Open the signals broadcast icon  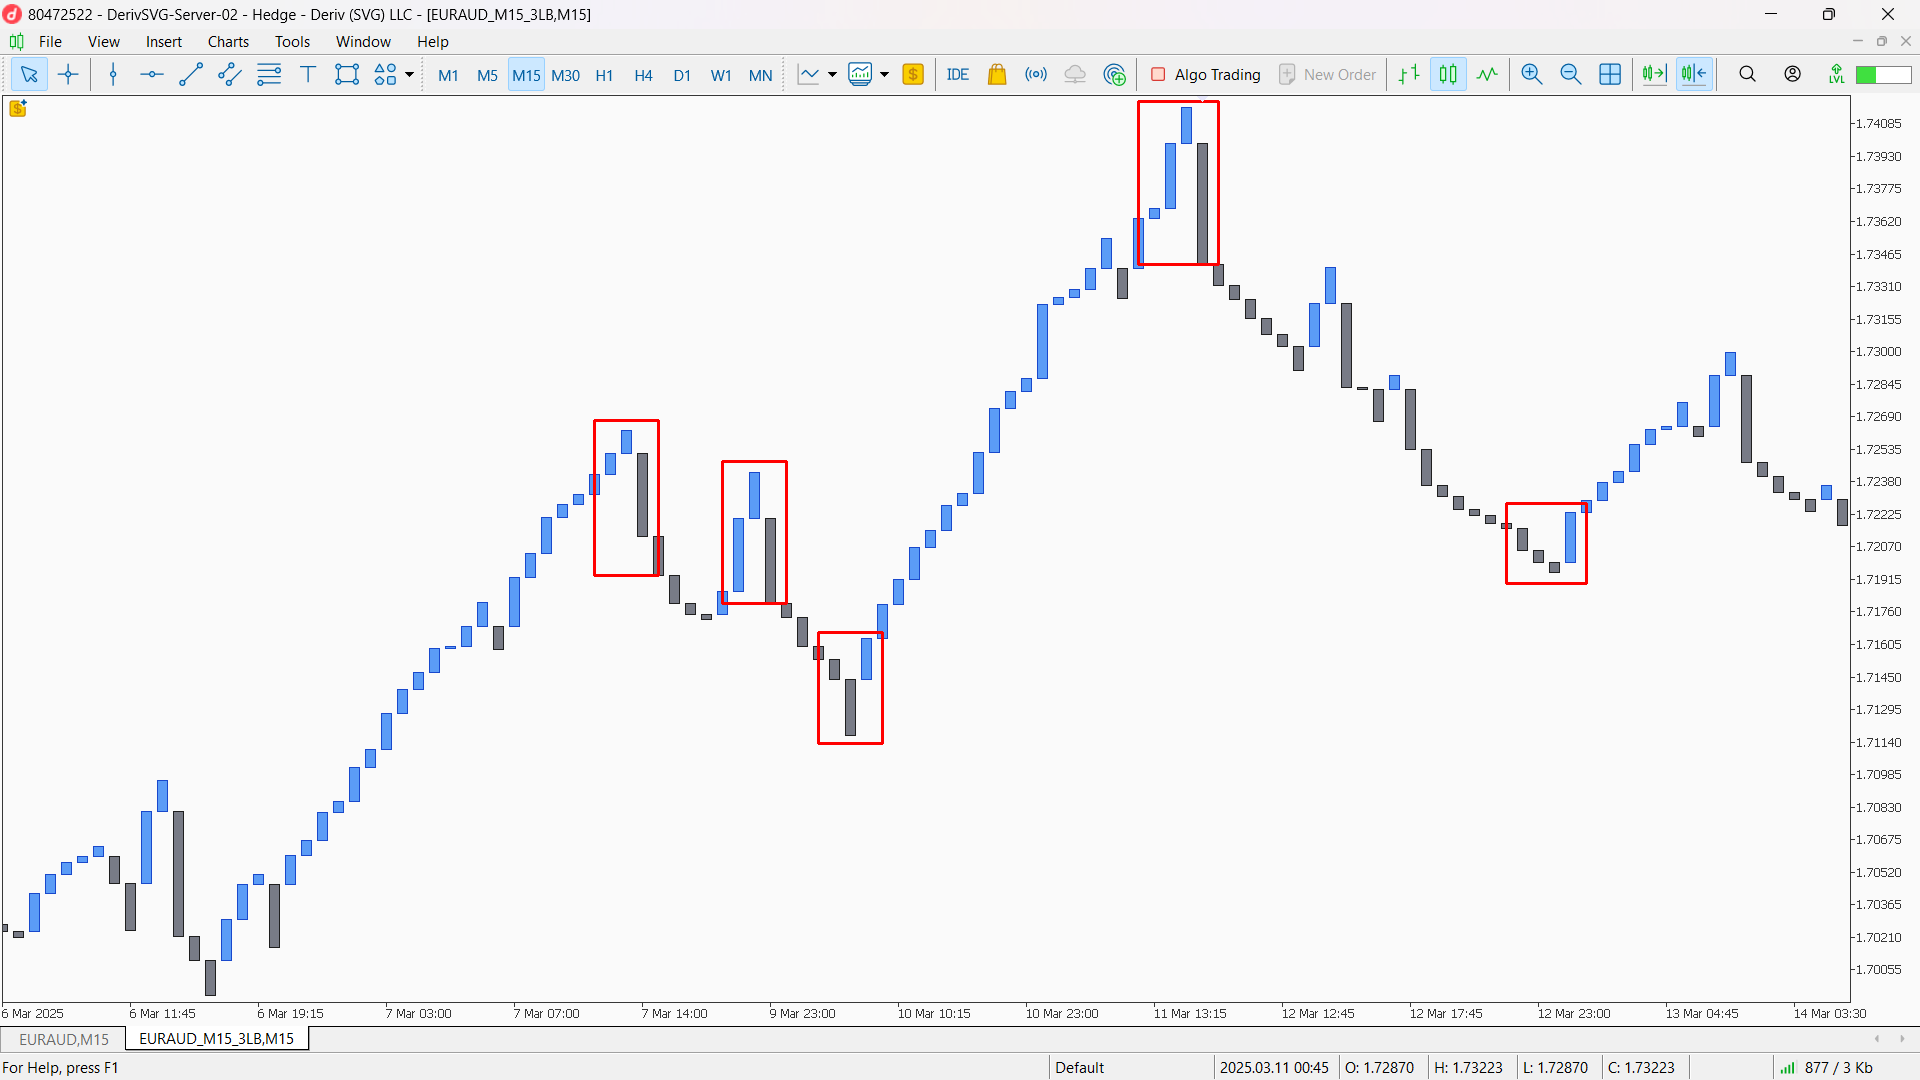tap(1036, 75)
